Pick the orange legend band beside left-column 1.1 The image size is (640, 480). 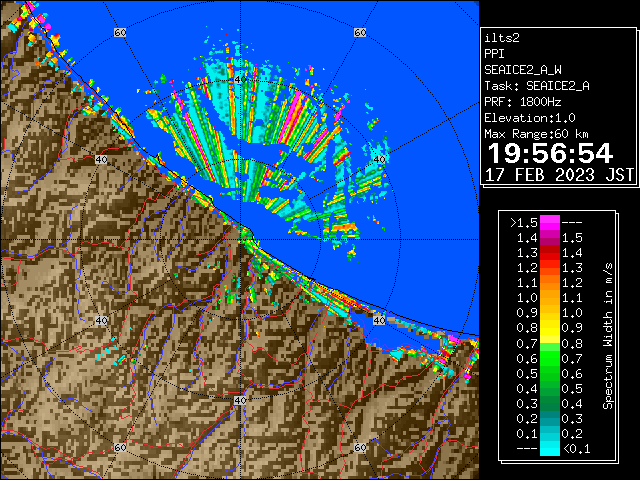click(x=550, y=283)
